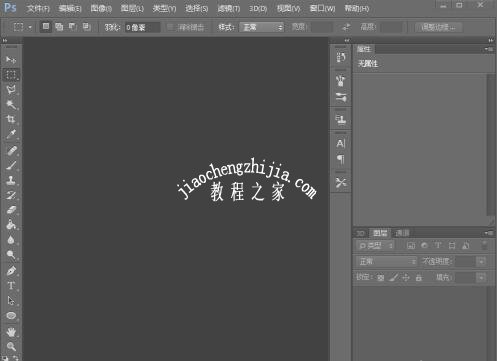Image resolution: width=497 pixels, height=361 pixels.
Task: Enable the New Selection mode button
Action: [x=46, y=27]
